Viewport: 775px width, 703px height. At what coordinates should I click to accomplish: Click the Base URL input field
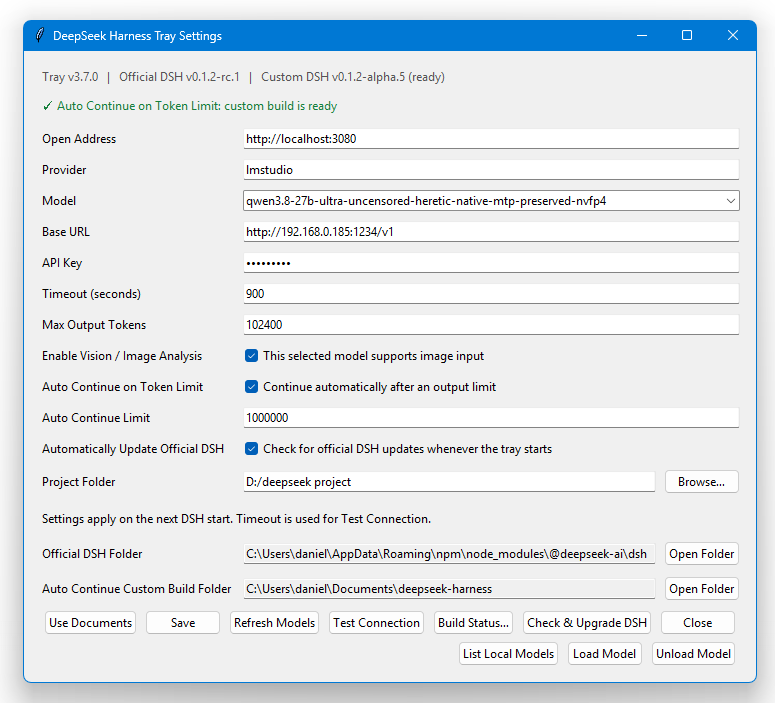pyautogui.click(x=491, y=232)
